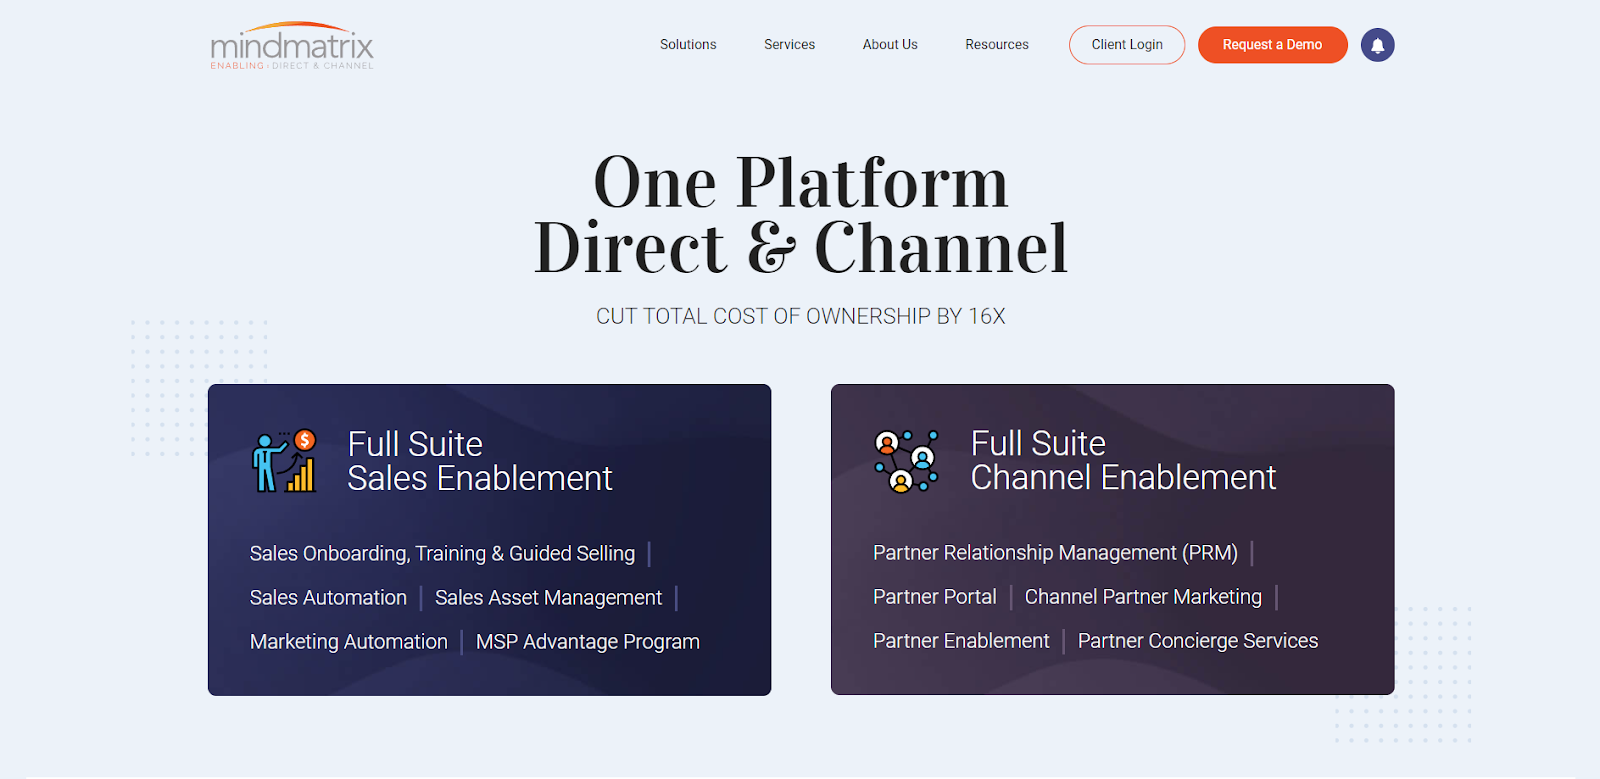Click the Cut Total Cost of Ownership text
1600x779 pixels.
tap(800, 316)
